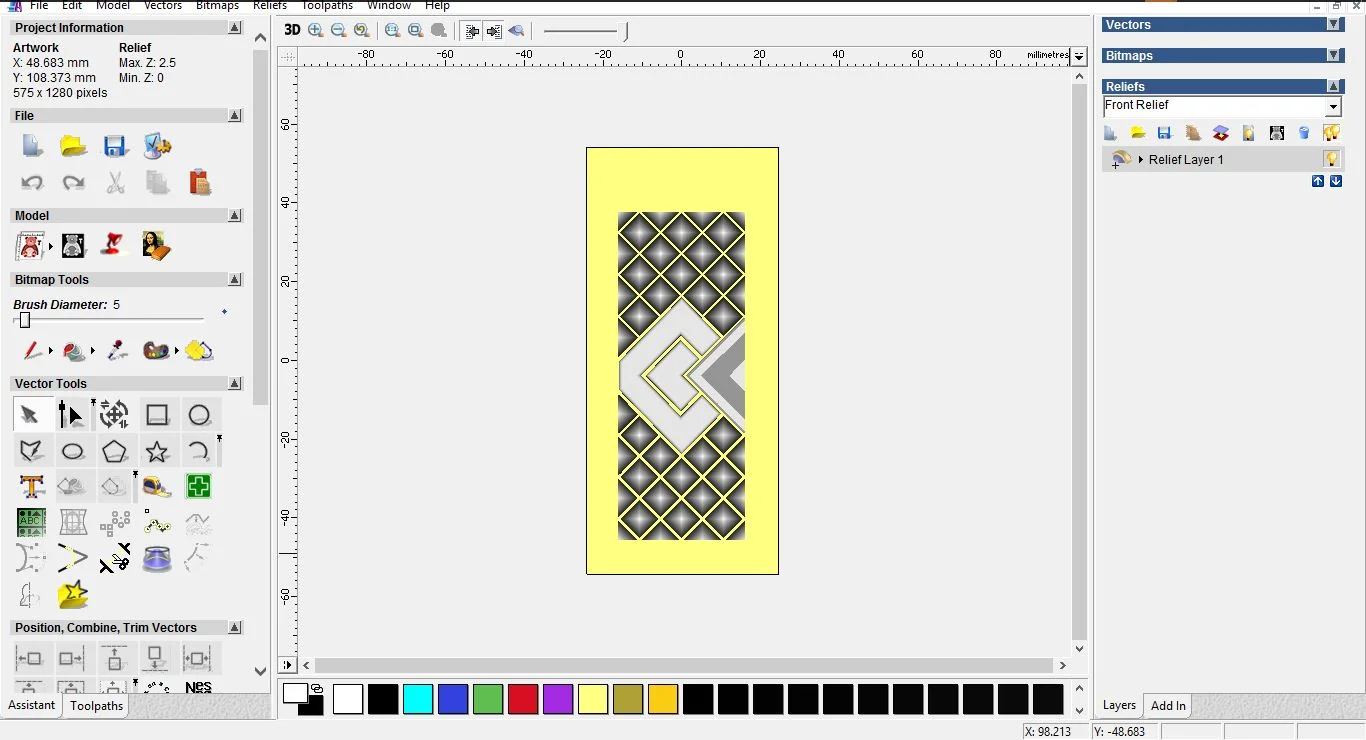
Task: Select the node editing tool
Action: [71, 415]
